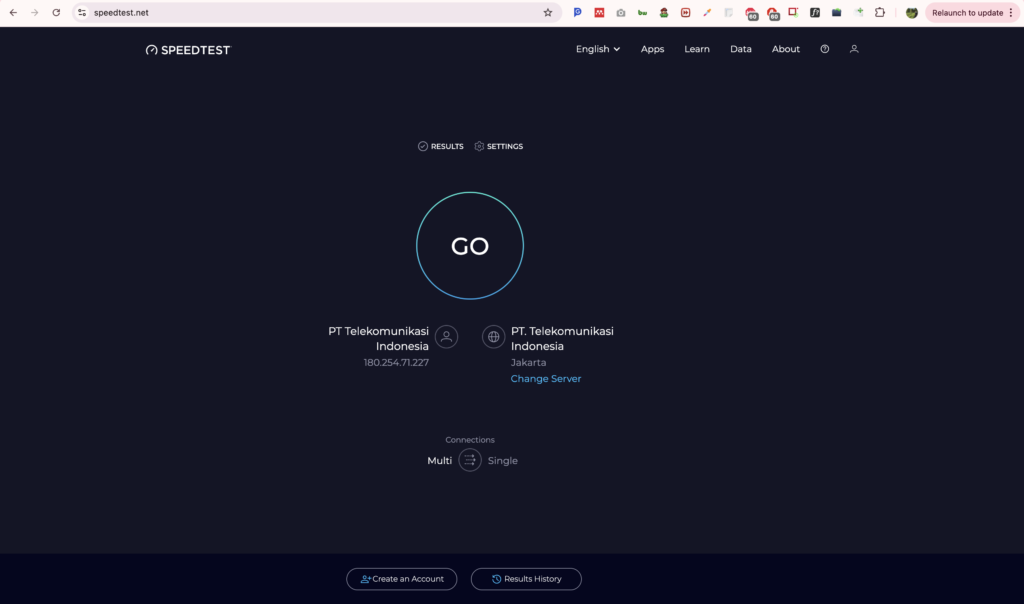Toggle the Multi/Single connections switch
The image size is (1024, 604).
click(470, 460)
